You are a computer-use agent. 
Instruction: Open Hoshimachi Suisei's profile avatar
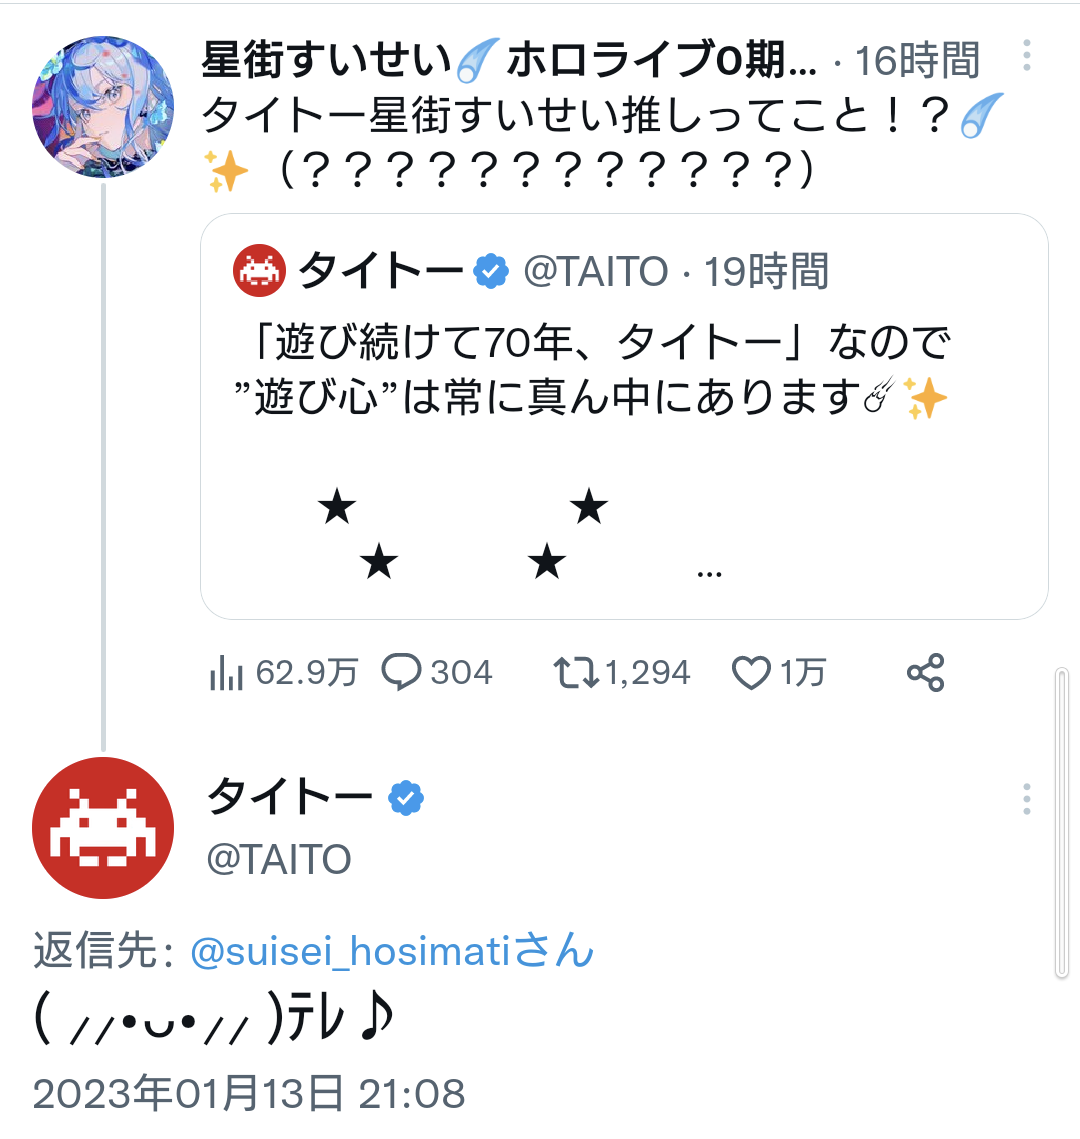coord(103,107)
